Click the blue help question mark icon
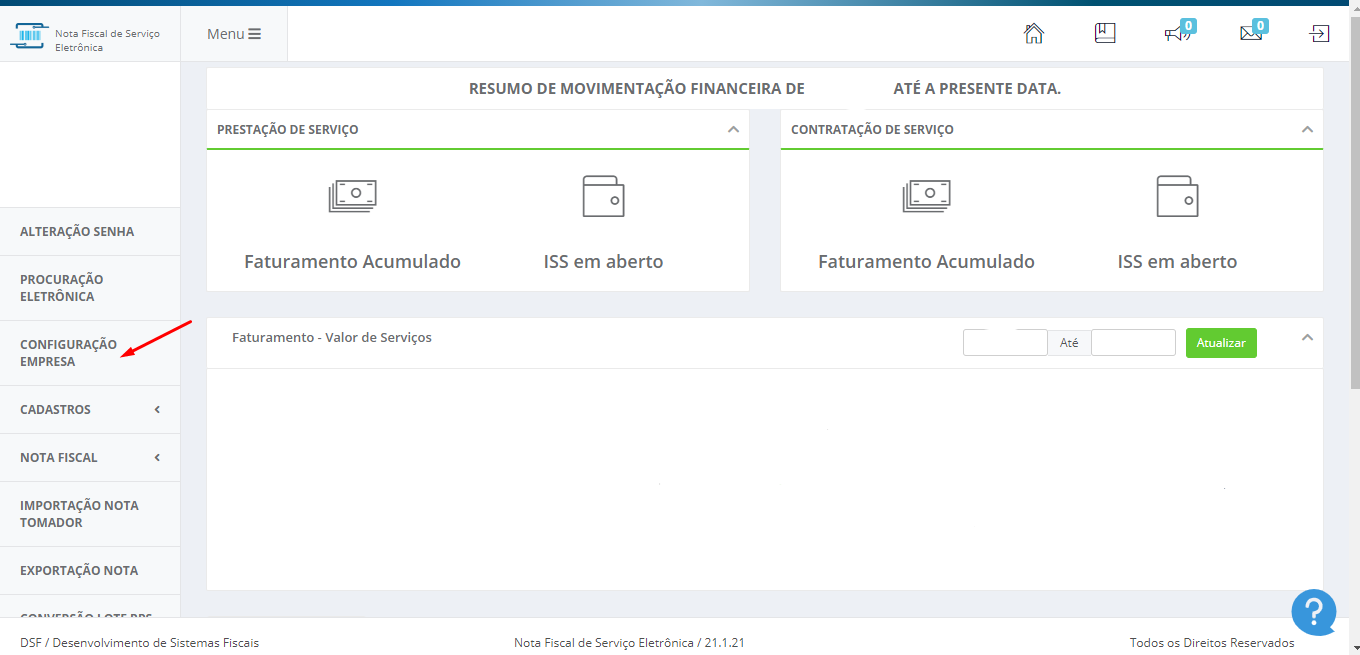Image resolution: width=1360 pixels, height=655 pixels. 1314,612
